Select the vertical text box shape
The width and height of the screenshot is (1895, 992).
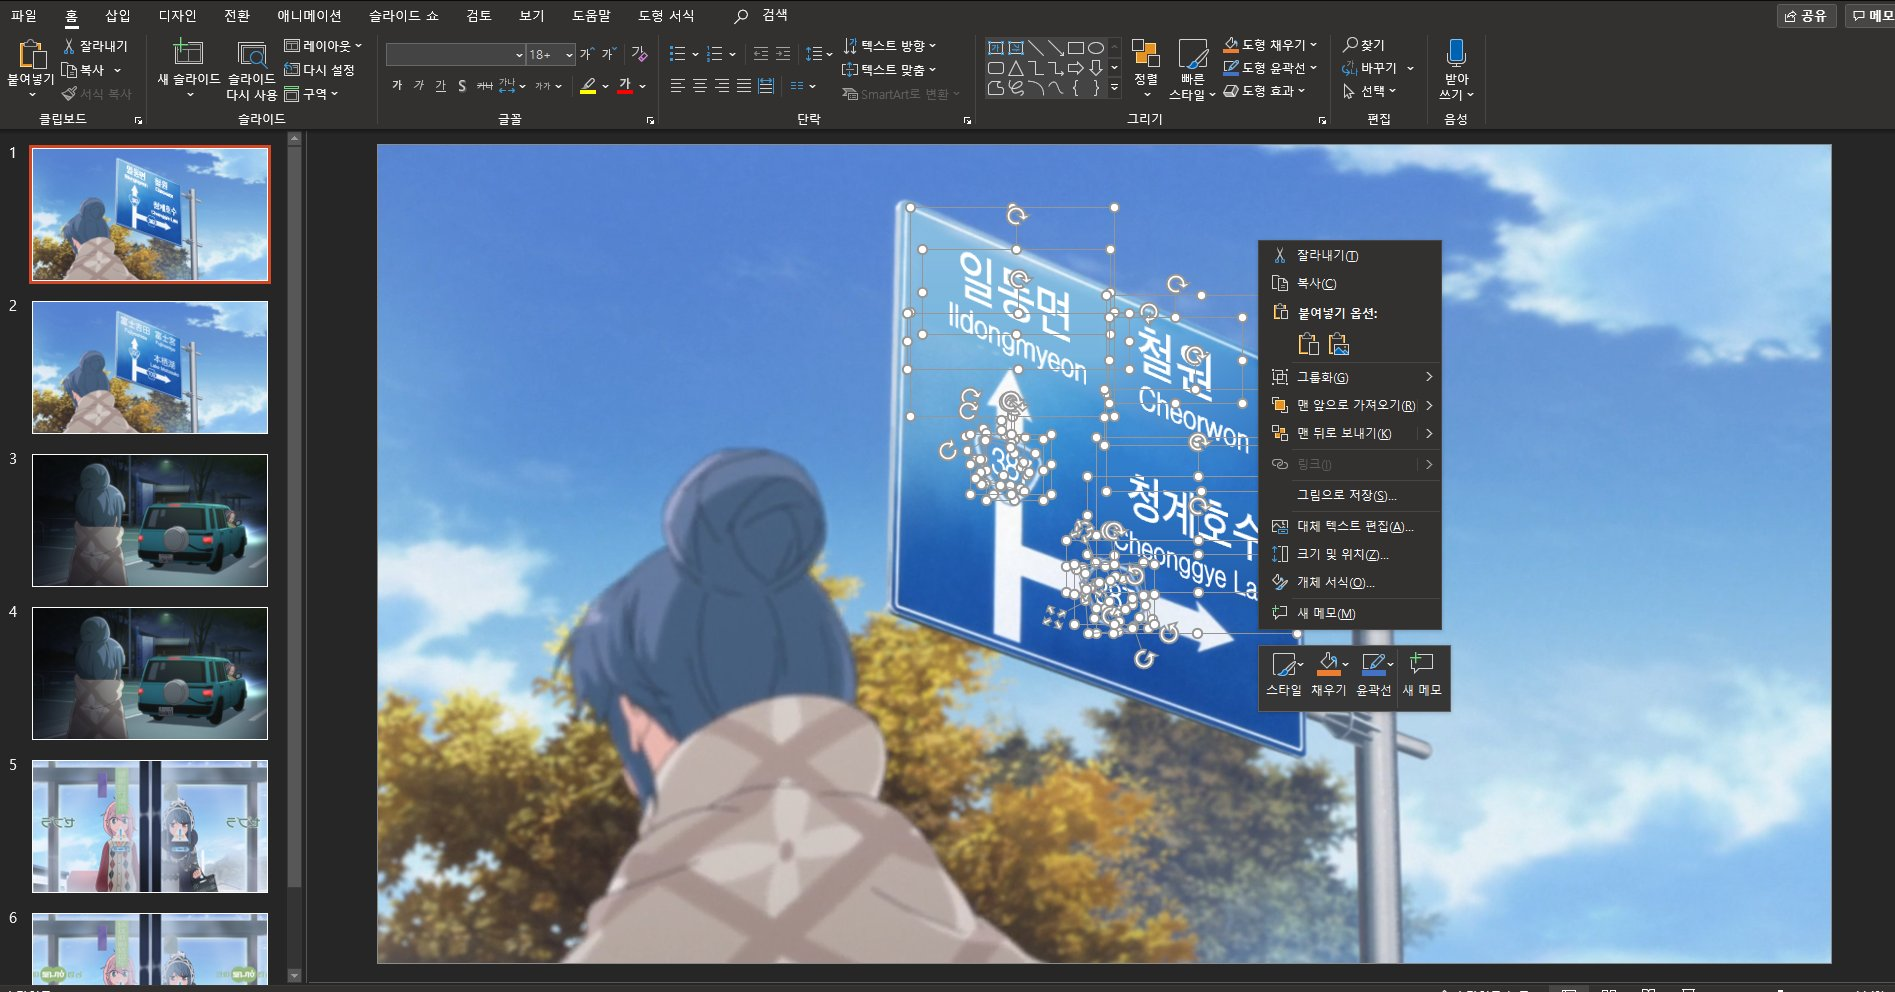[x=1016, y=48]
